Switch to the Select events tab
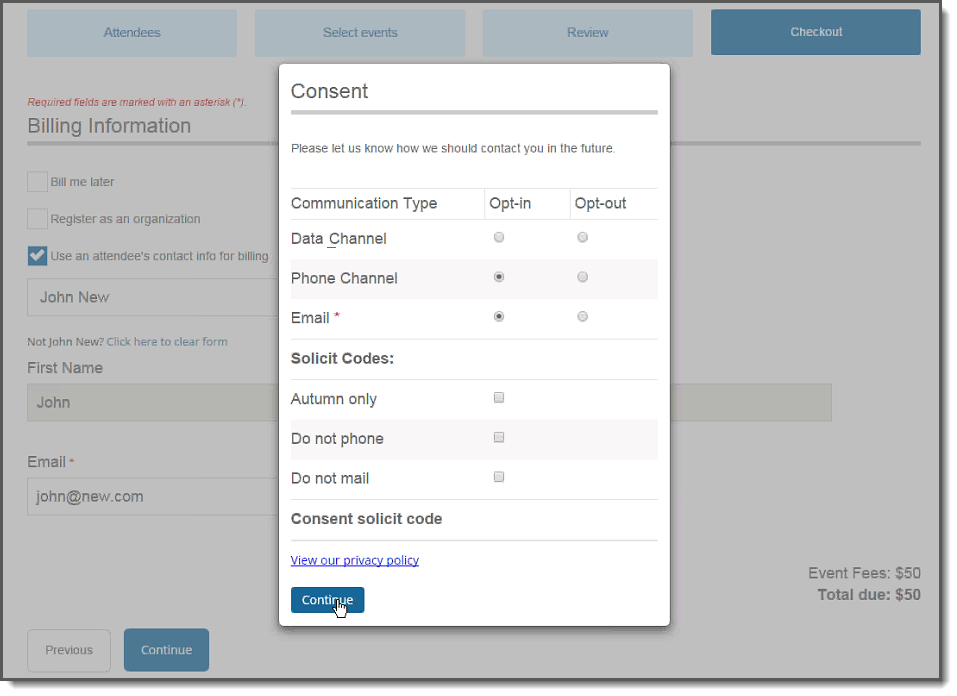 [x=360, y=32]
